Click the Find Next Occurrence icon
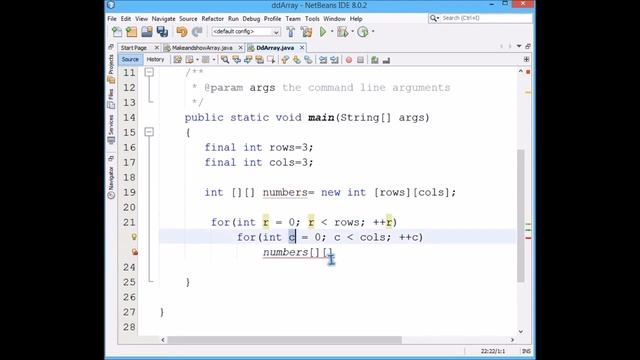Viewport: 640px width, 360px height. pyautogui.click(x=248, y=60)
